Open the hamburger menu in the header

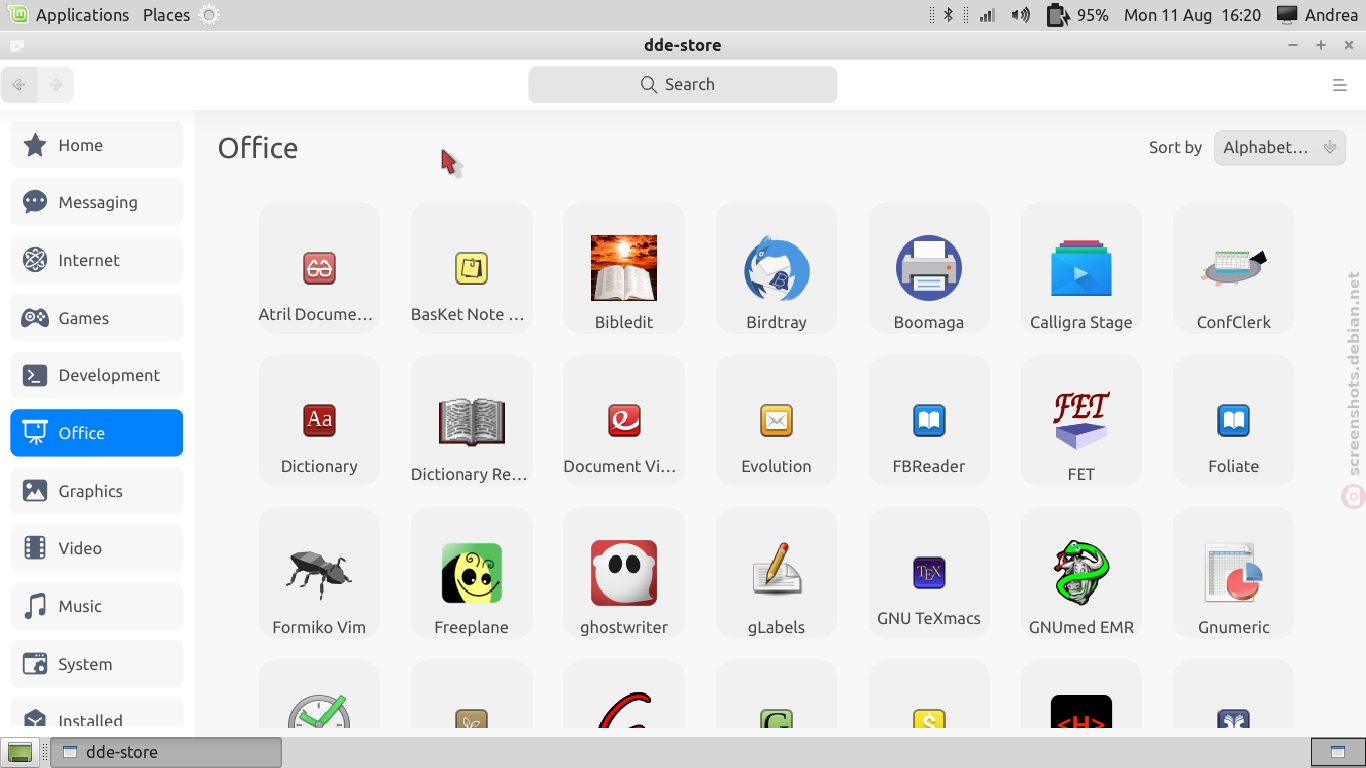(1340, 85)
